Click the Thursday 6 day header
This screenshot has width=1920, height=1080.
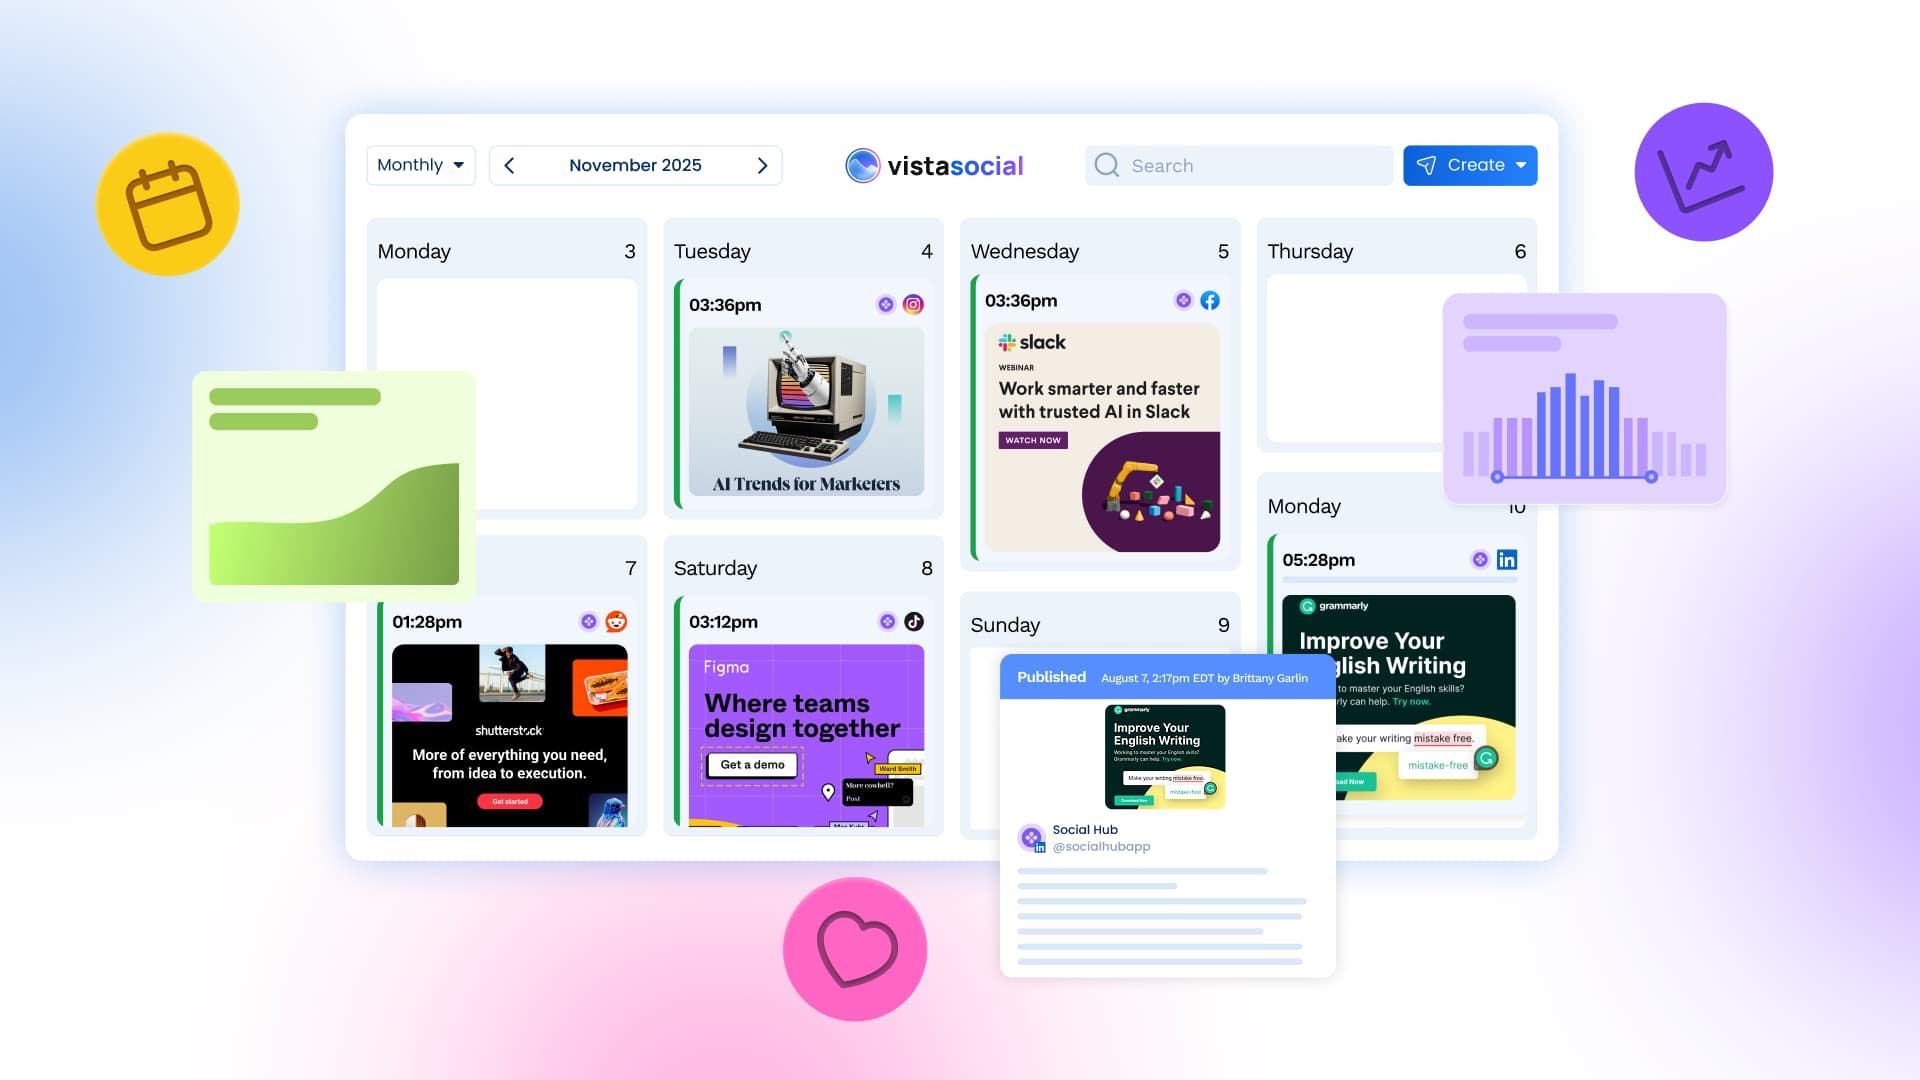pyautogui.click(x=1396, y=251)
